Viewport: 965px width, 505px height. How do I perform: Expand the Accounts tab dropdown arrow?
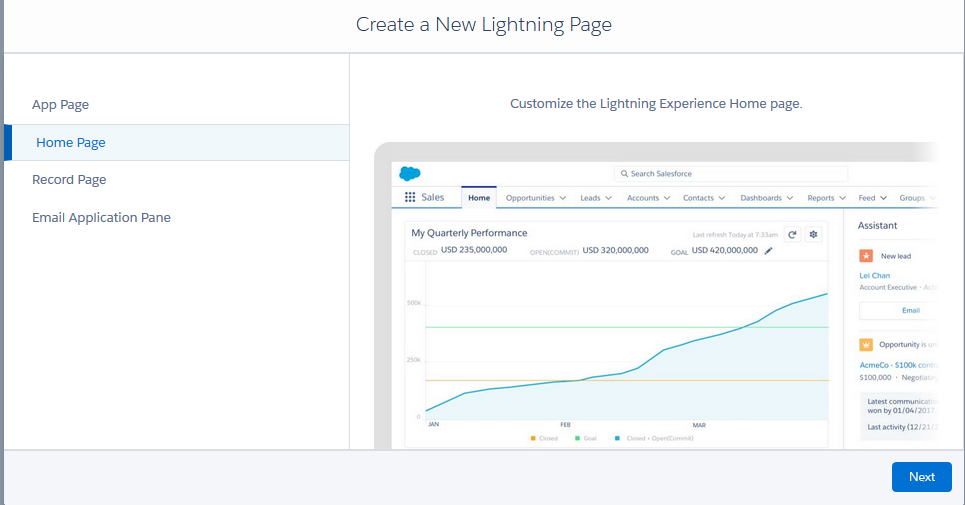pyautogui.click(x=665, y=198)
